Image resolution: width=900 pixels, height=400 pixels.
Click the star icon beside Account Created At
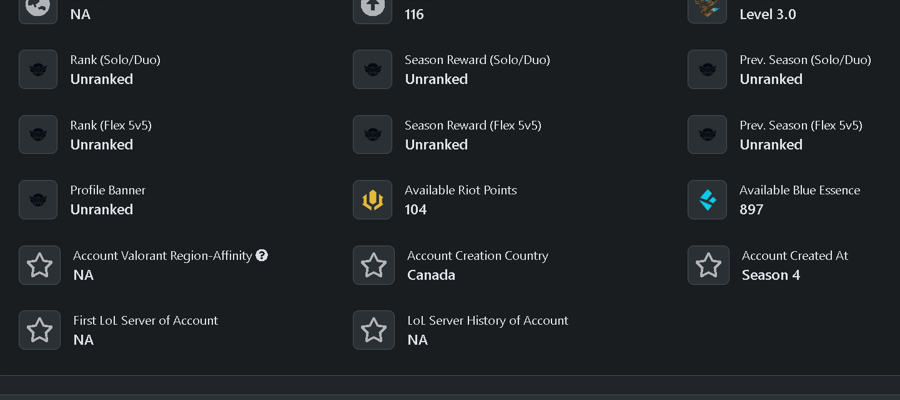point(708,265)
